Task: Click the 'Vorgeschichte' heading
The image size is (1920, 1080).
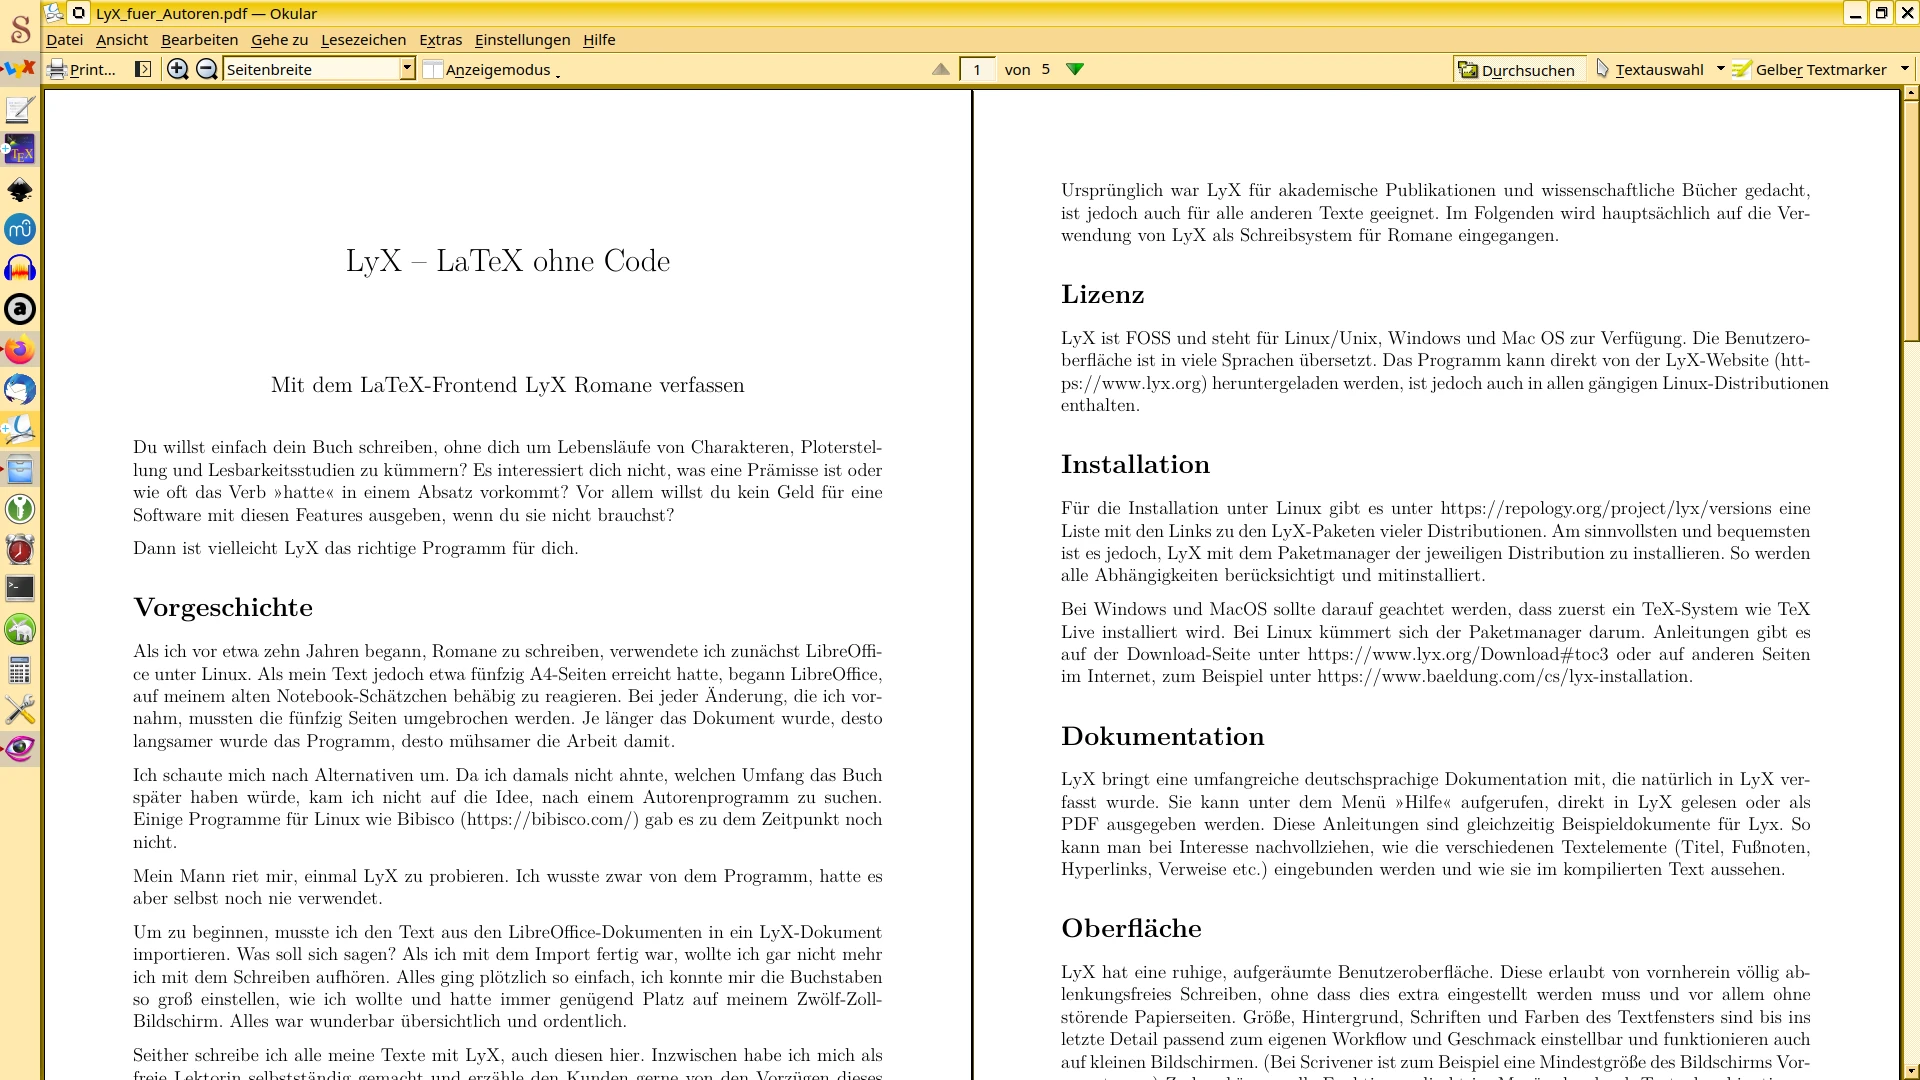Action: 223,608
